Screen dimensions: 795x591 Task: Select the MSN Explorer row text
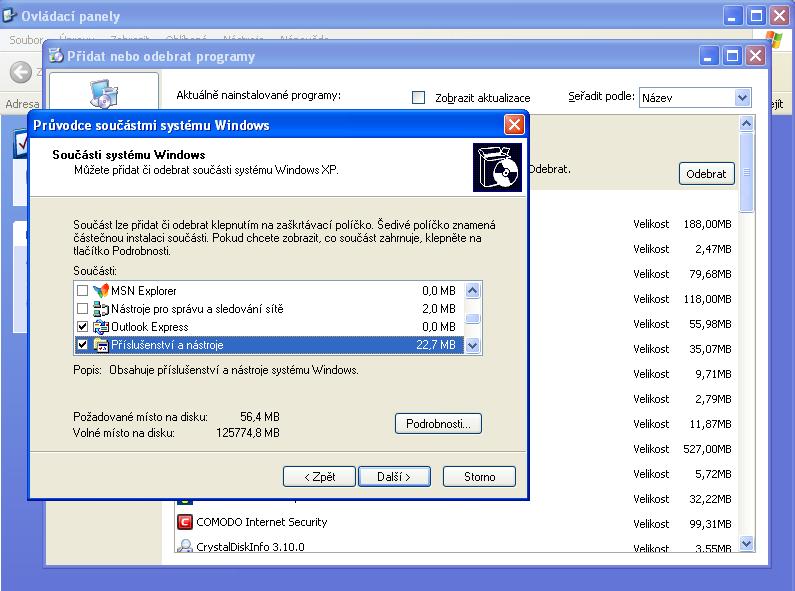[x=143, y=291]
